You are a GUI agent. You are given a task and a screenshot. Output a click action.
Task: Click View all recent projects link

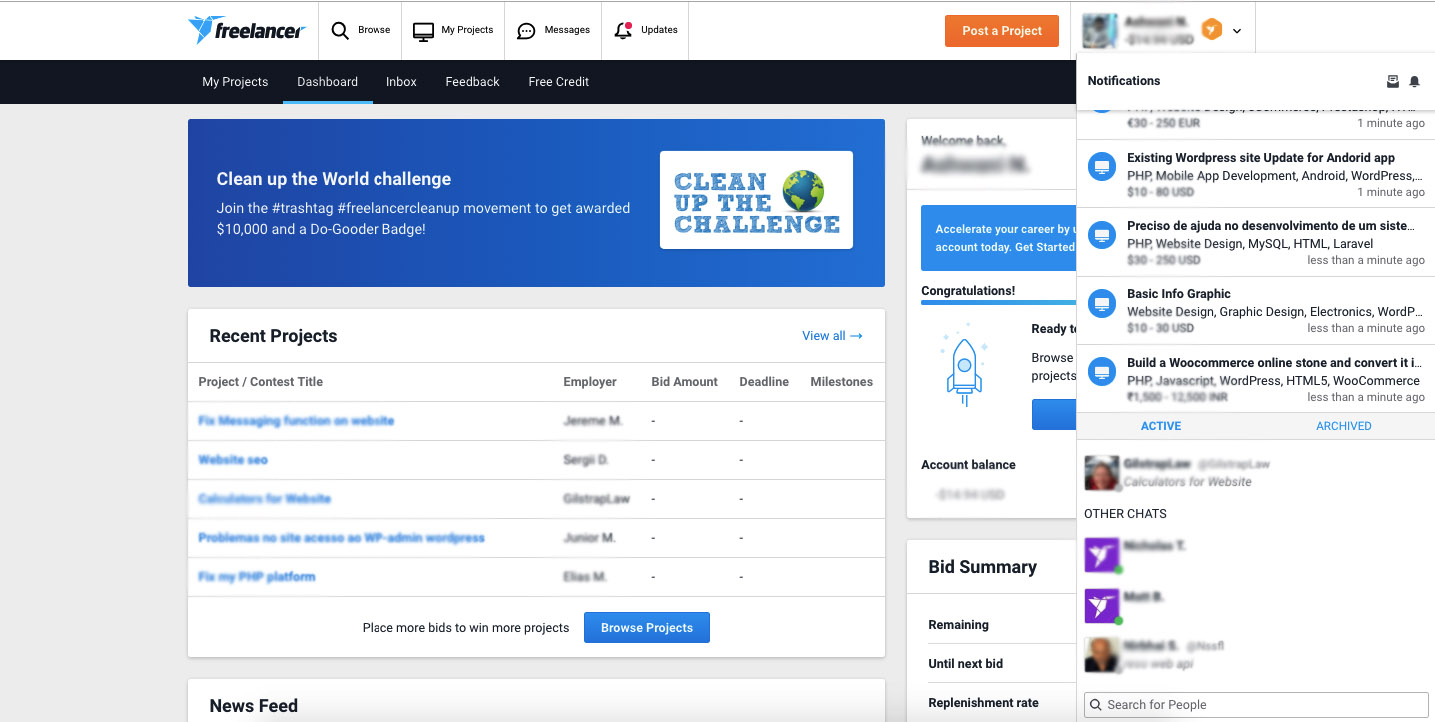tap(832, 336)
